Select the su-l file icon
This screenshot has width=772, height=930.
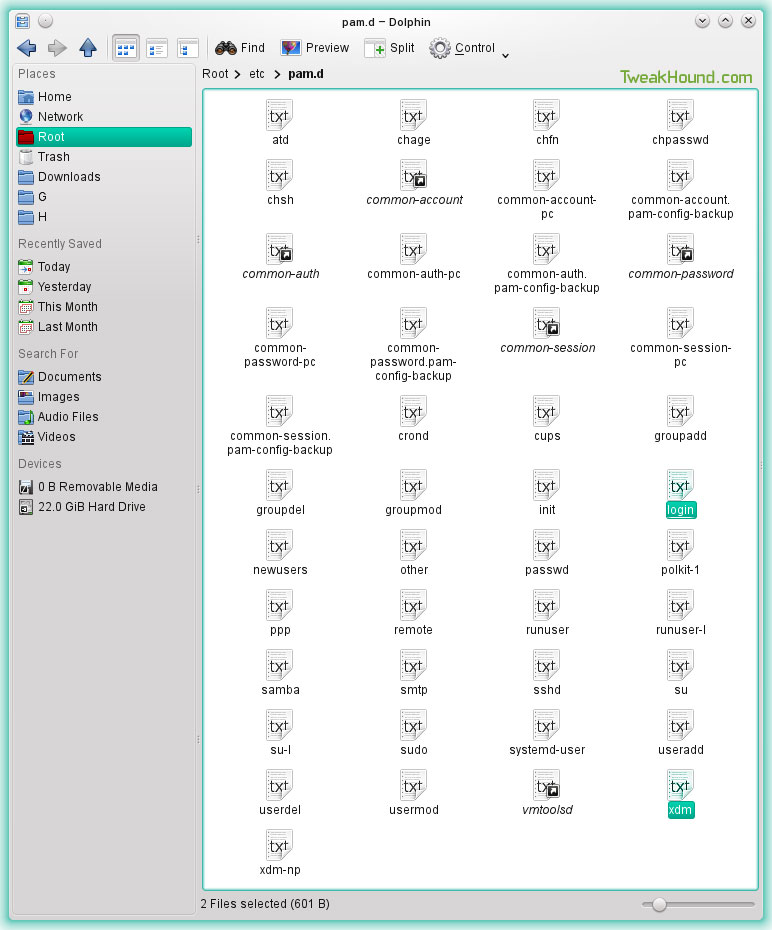pos(279,726)
